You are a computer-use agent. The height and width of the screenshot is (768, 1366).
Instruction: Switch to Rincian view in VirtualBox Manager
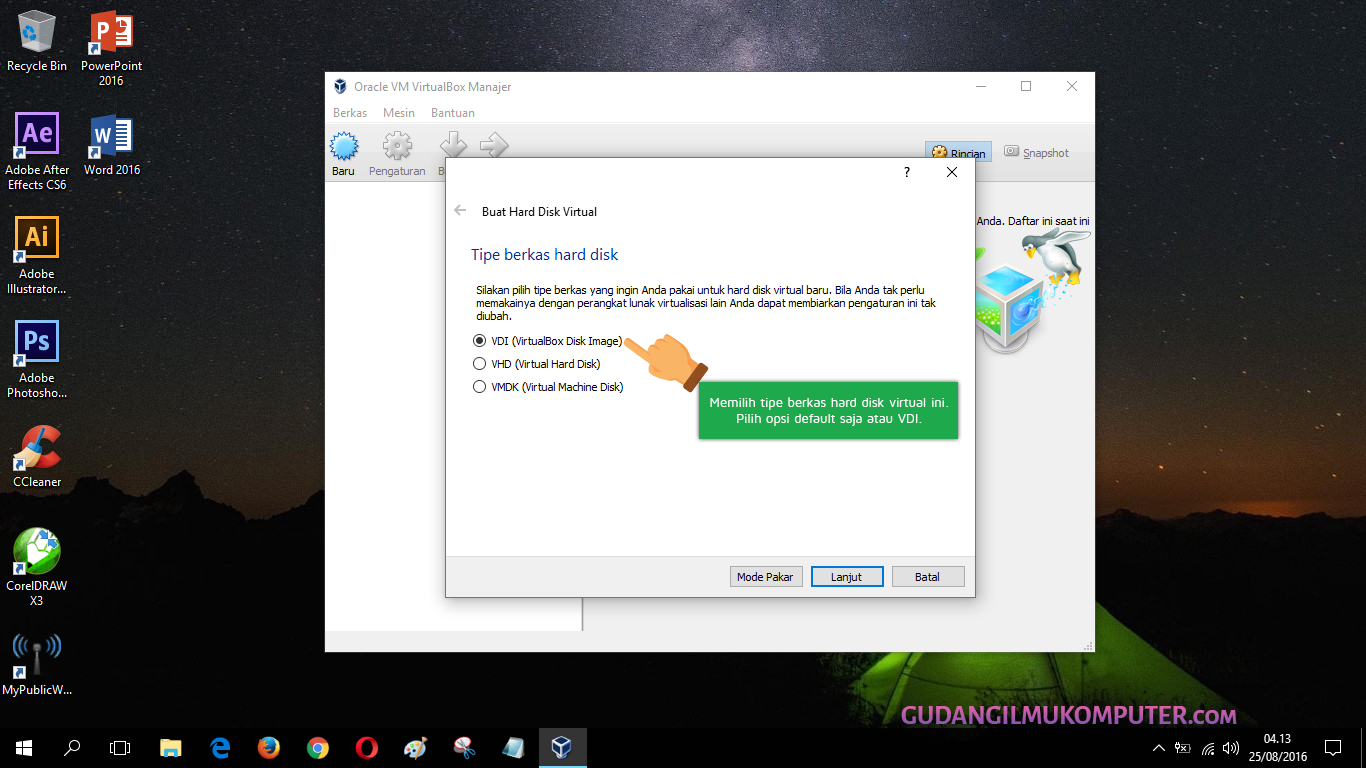[958, 152]
